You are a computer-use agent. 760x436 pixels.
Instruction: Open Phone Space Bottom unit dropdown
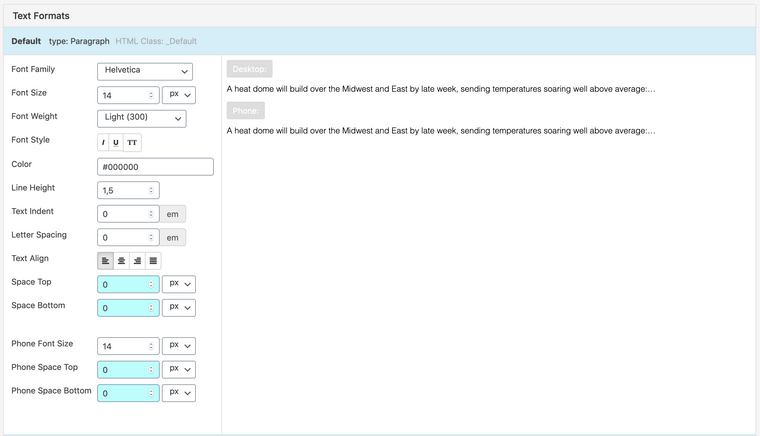pos(178,393)
